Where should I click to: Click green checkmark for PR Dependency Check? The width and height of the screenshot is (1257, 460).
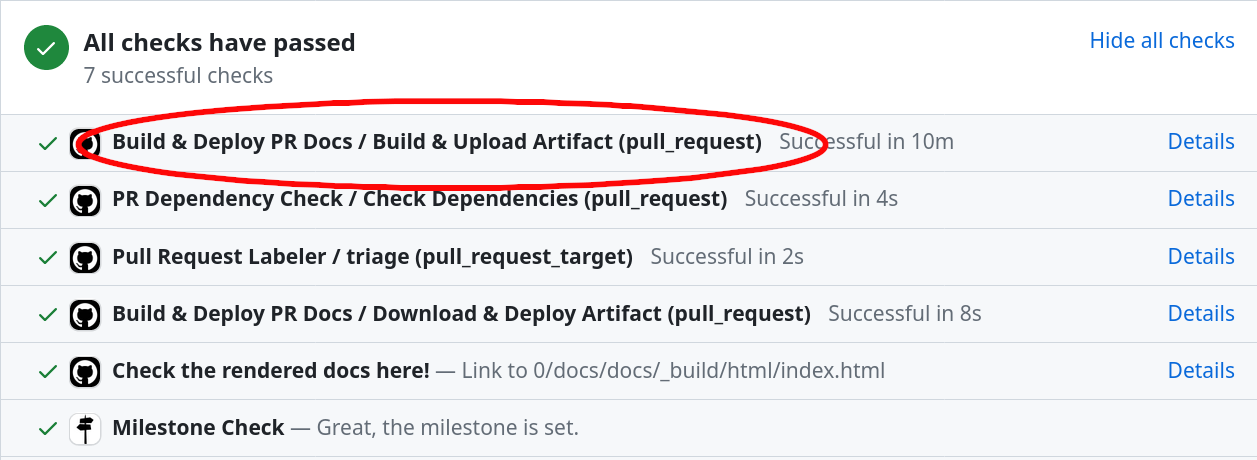pyautogui.click(x=47, y=200)
